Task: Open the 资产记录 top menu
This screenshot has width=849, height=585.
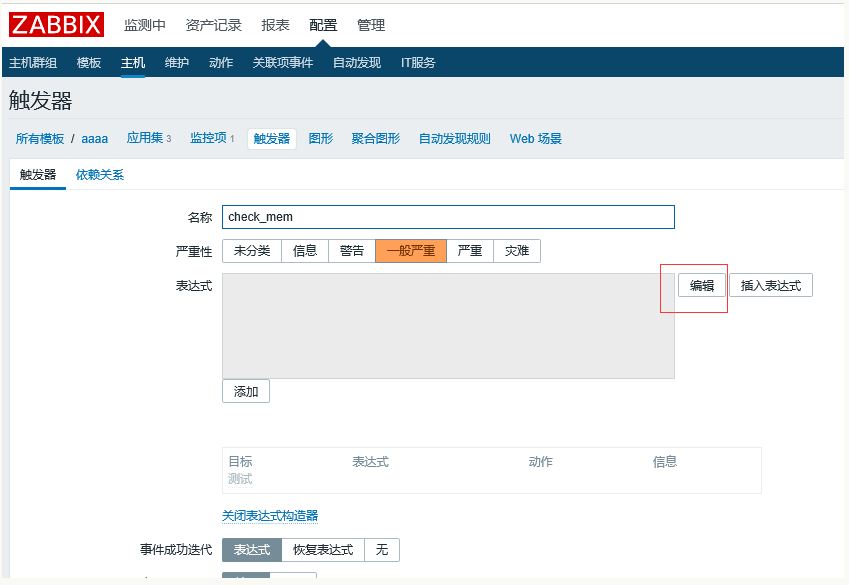Action: tap(213, 25)
